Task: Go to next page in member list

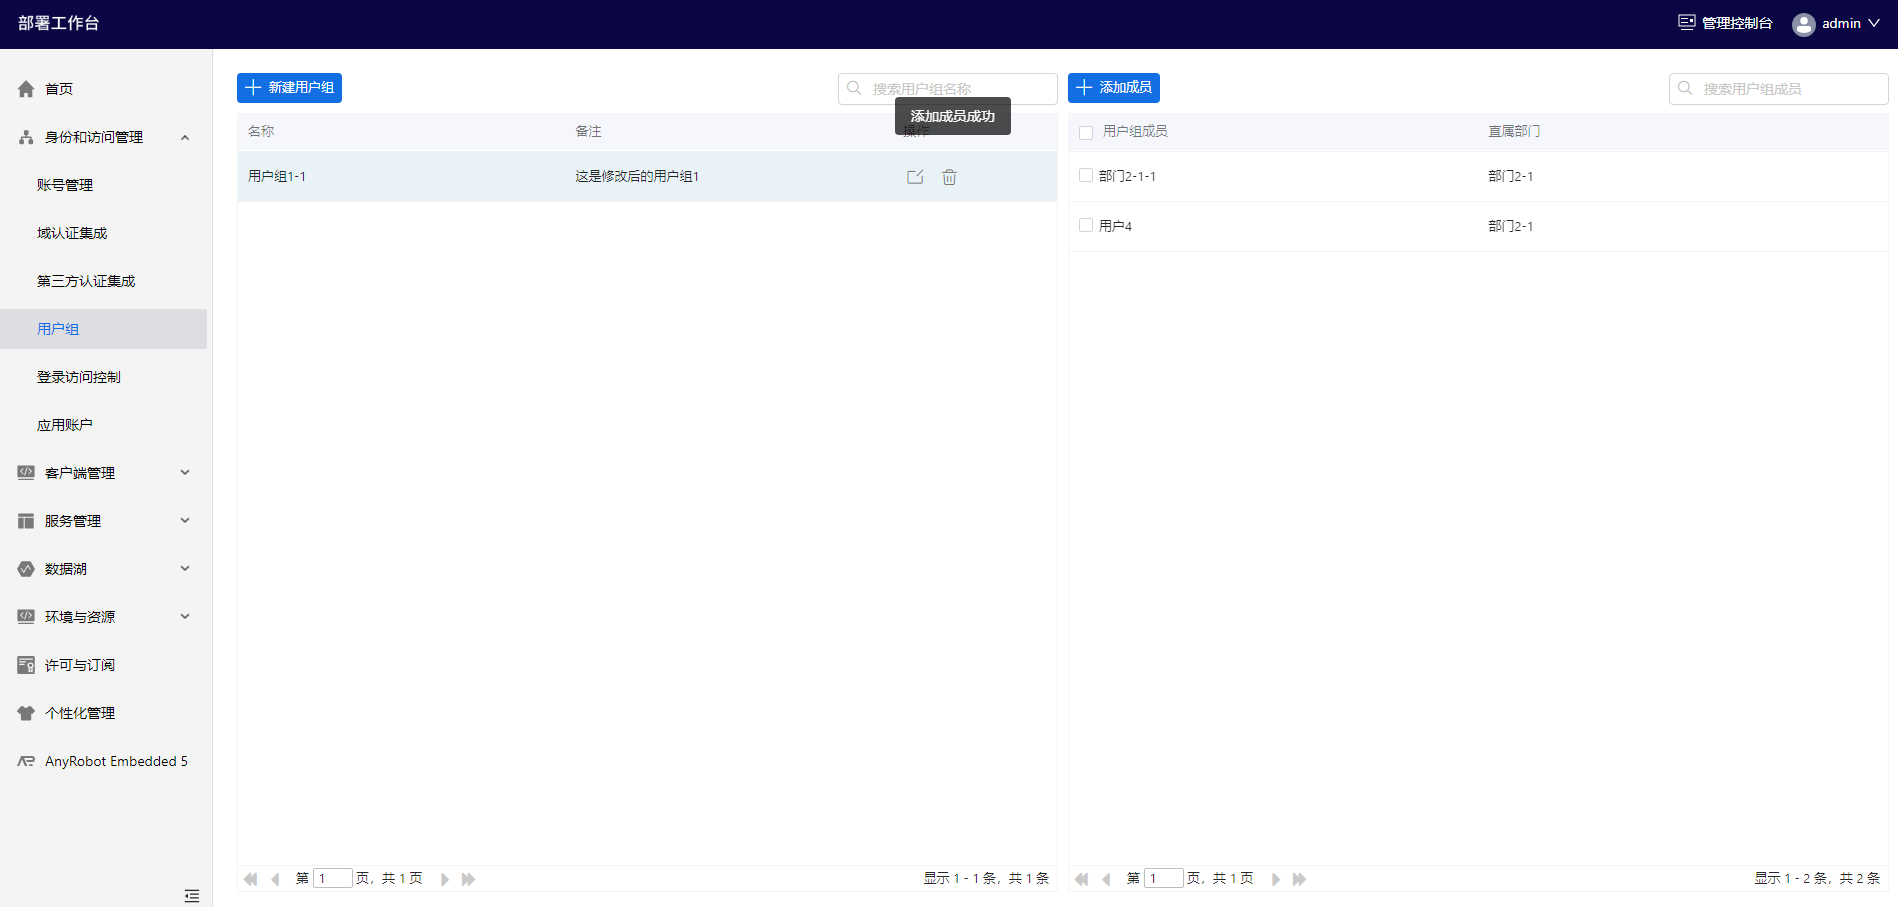Action: [x=1276, y=879]
